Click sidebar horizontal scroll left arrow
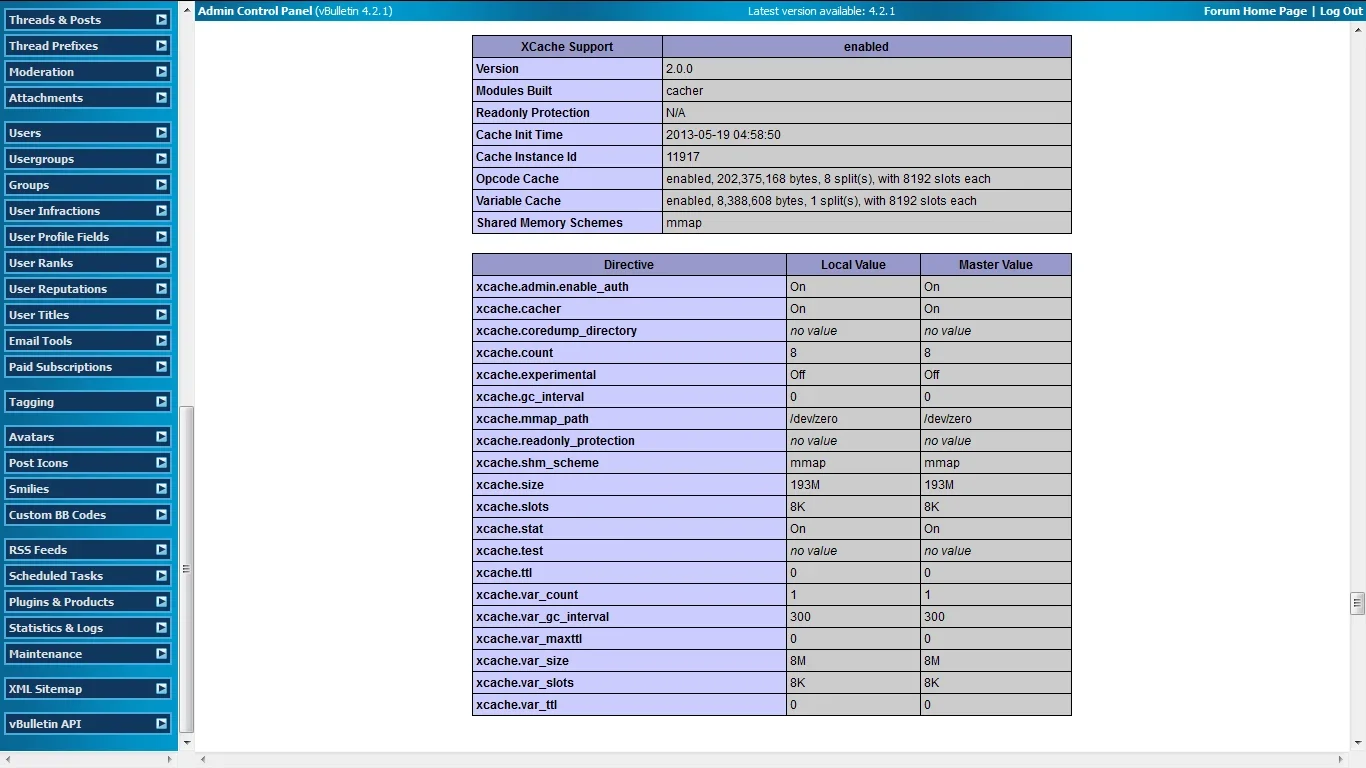 8,760
